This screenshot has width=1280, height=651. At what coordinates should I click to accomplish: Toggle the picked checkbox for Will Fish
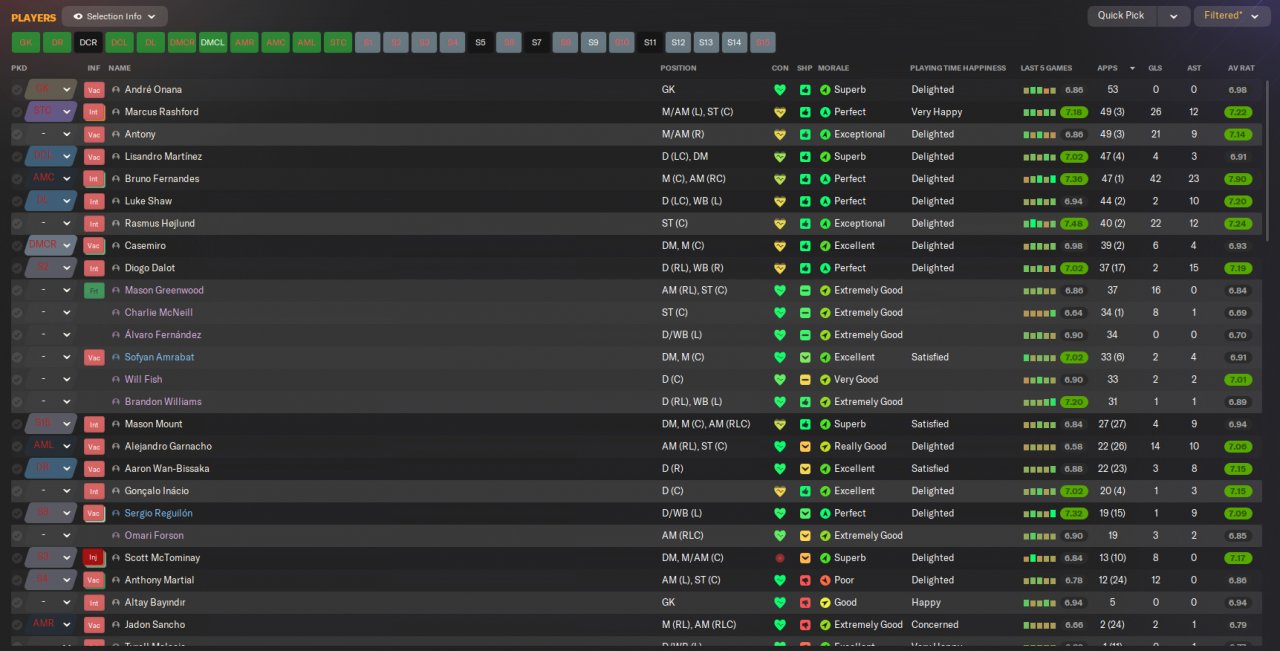pyautogui.click(x=17, y=380)
